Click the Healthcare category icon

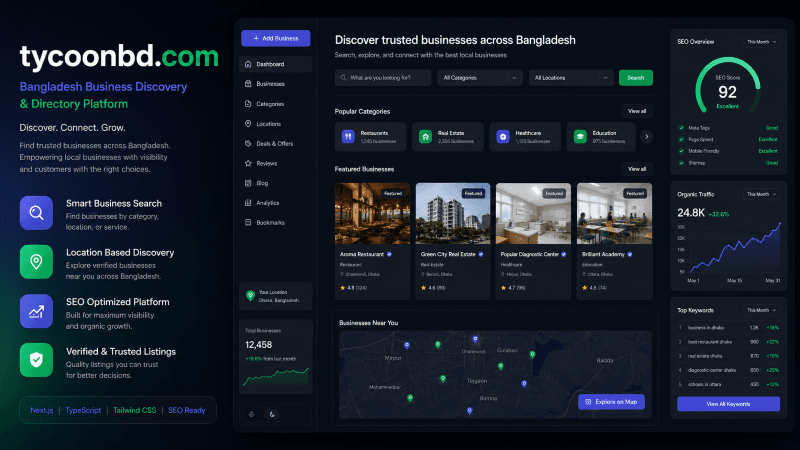[503, 136]
